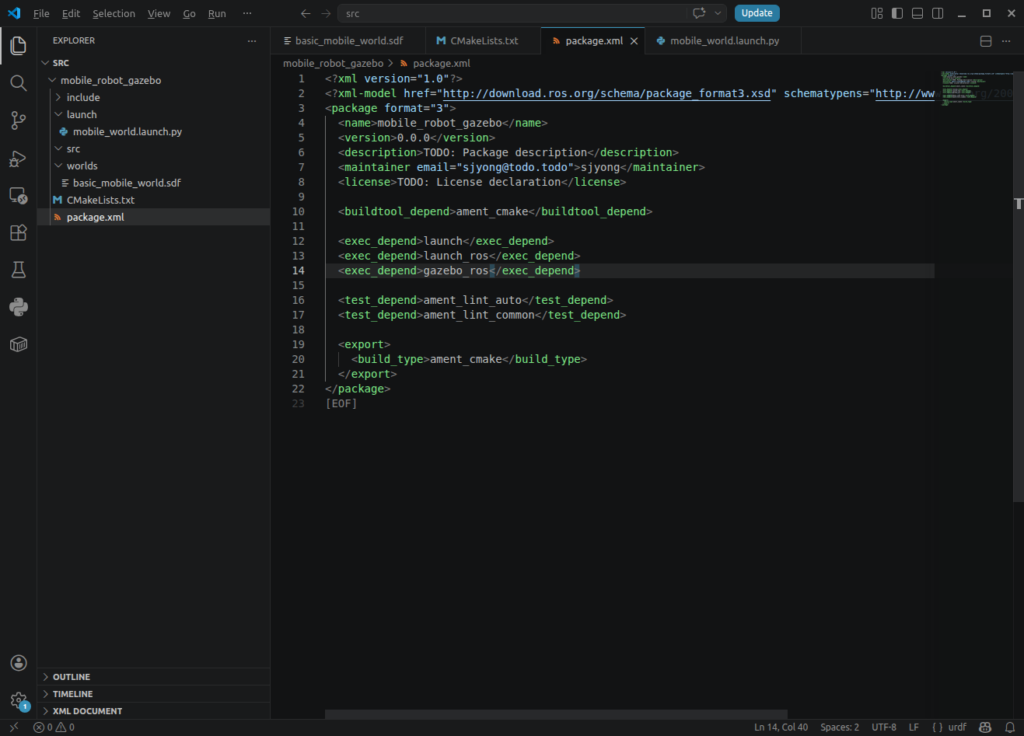
Task: Open the package_format3.xsd schema link
Action: click(x=607, y=93)
